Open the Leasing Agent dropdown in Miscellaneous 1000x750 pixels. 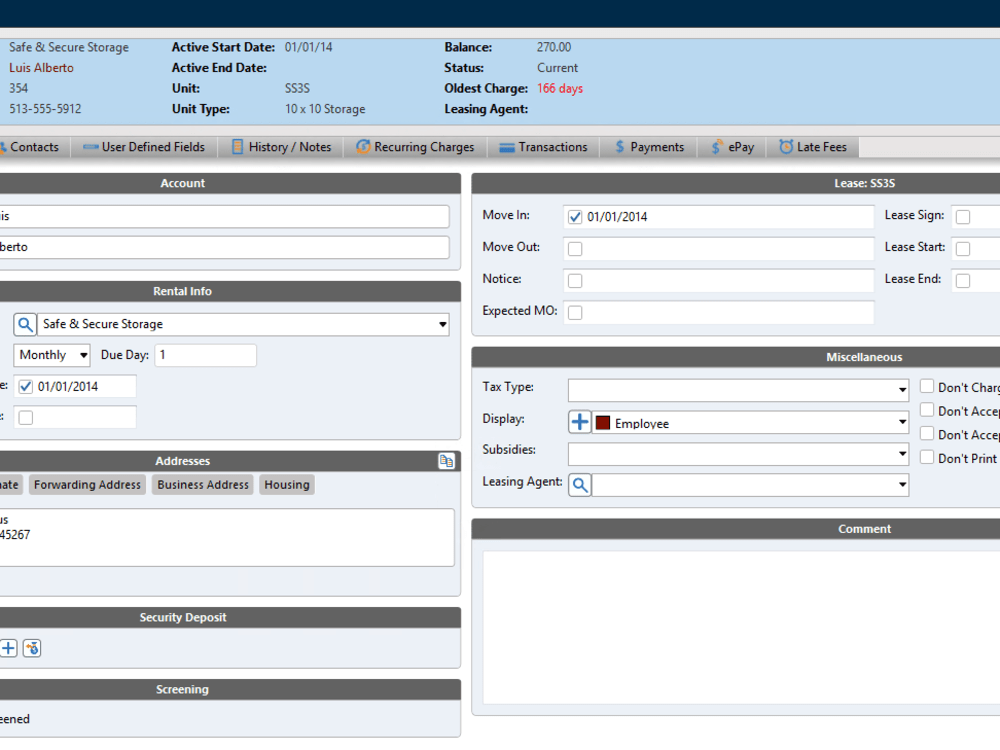point(902,485)
